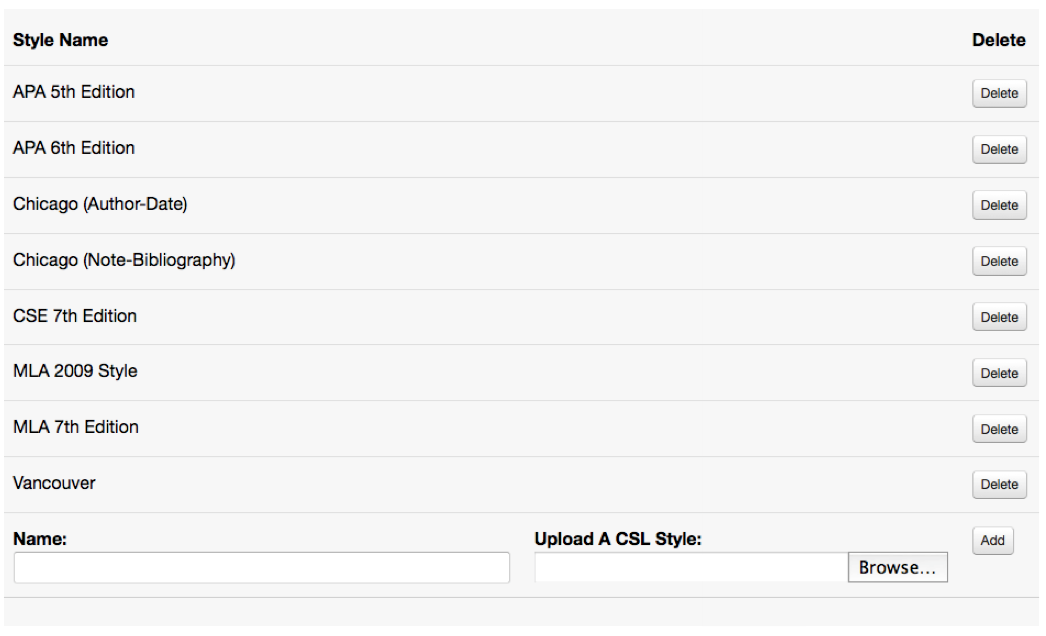Screen dimensions: 1046x636
Task: Delete the MLA 2009 Style entry
Action: pos(999,373)
